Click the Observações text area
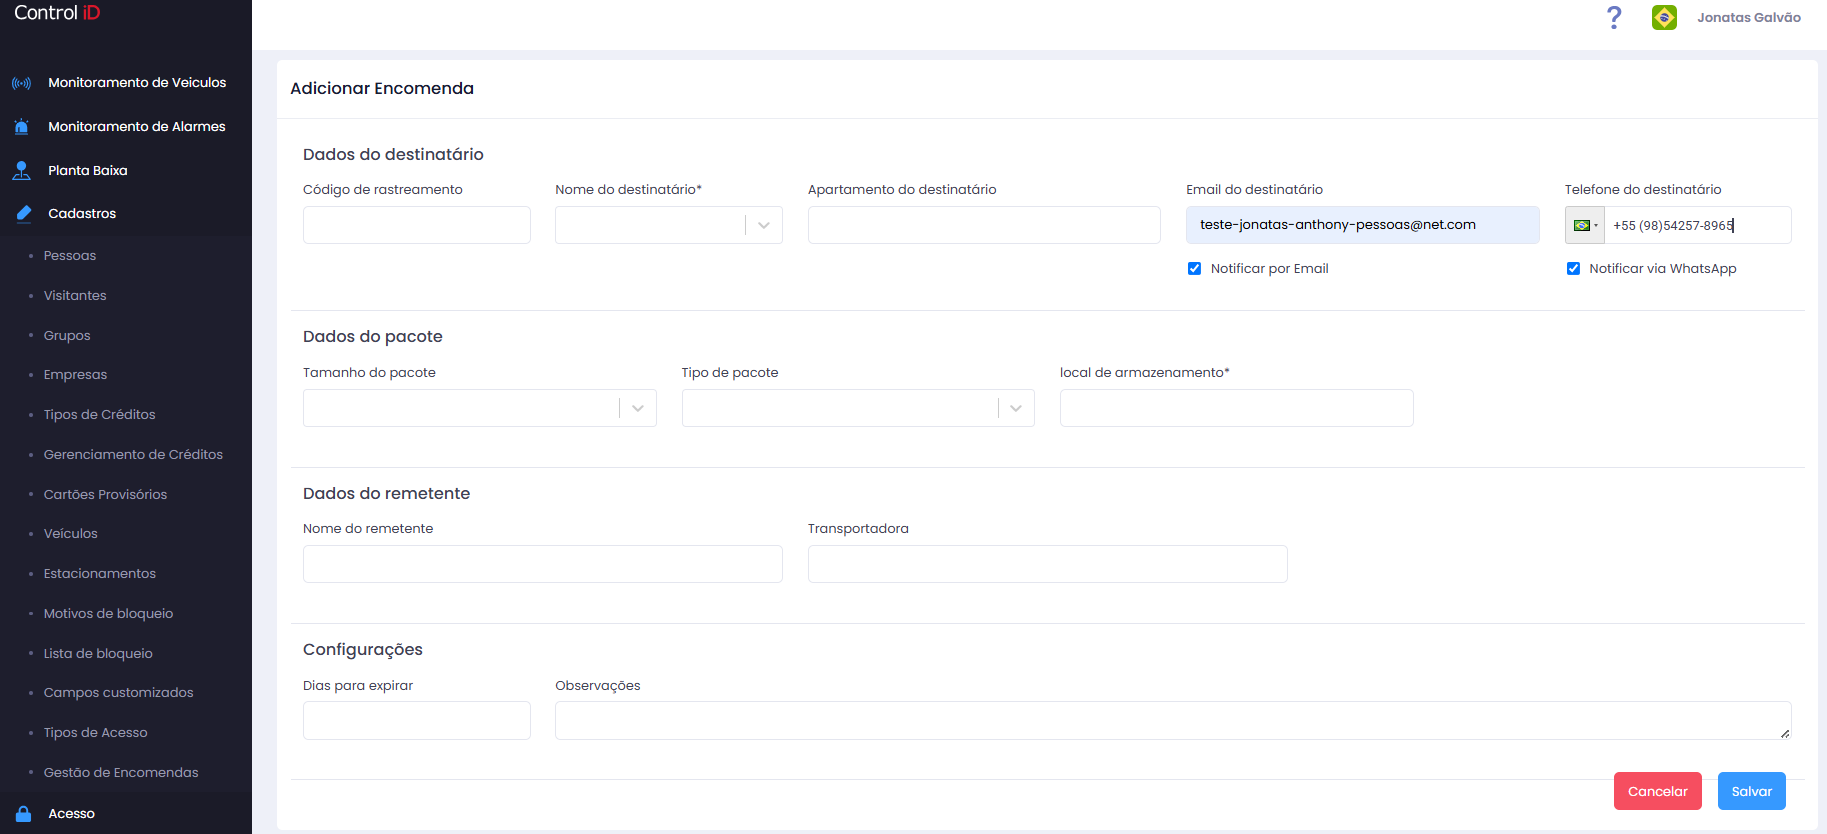Screen dimensions: 1827x834 point(1173,720)
